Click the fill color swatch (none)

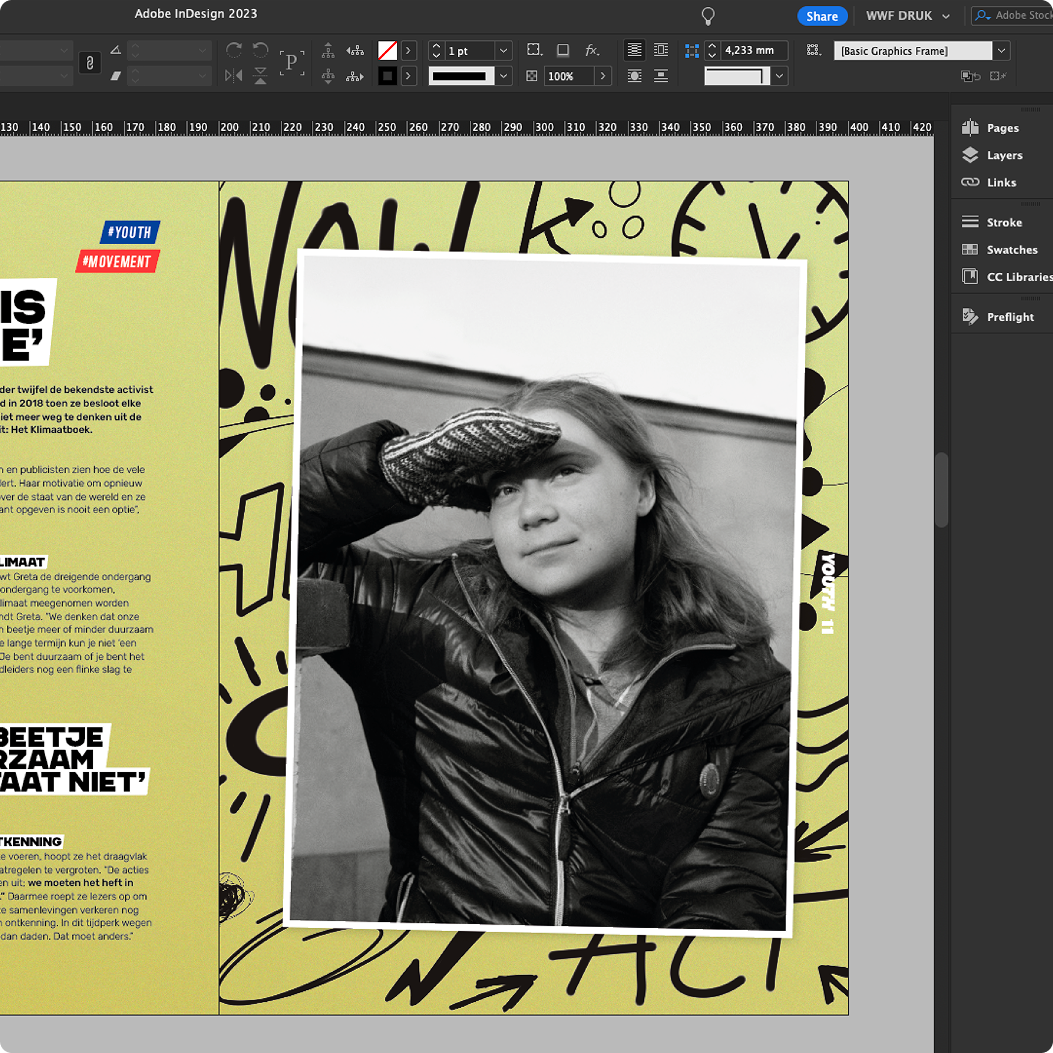tap(387, 51)
